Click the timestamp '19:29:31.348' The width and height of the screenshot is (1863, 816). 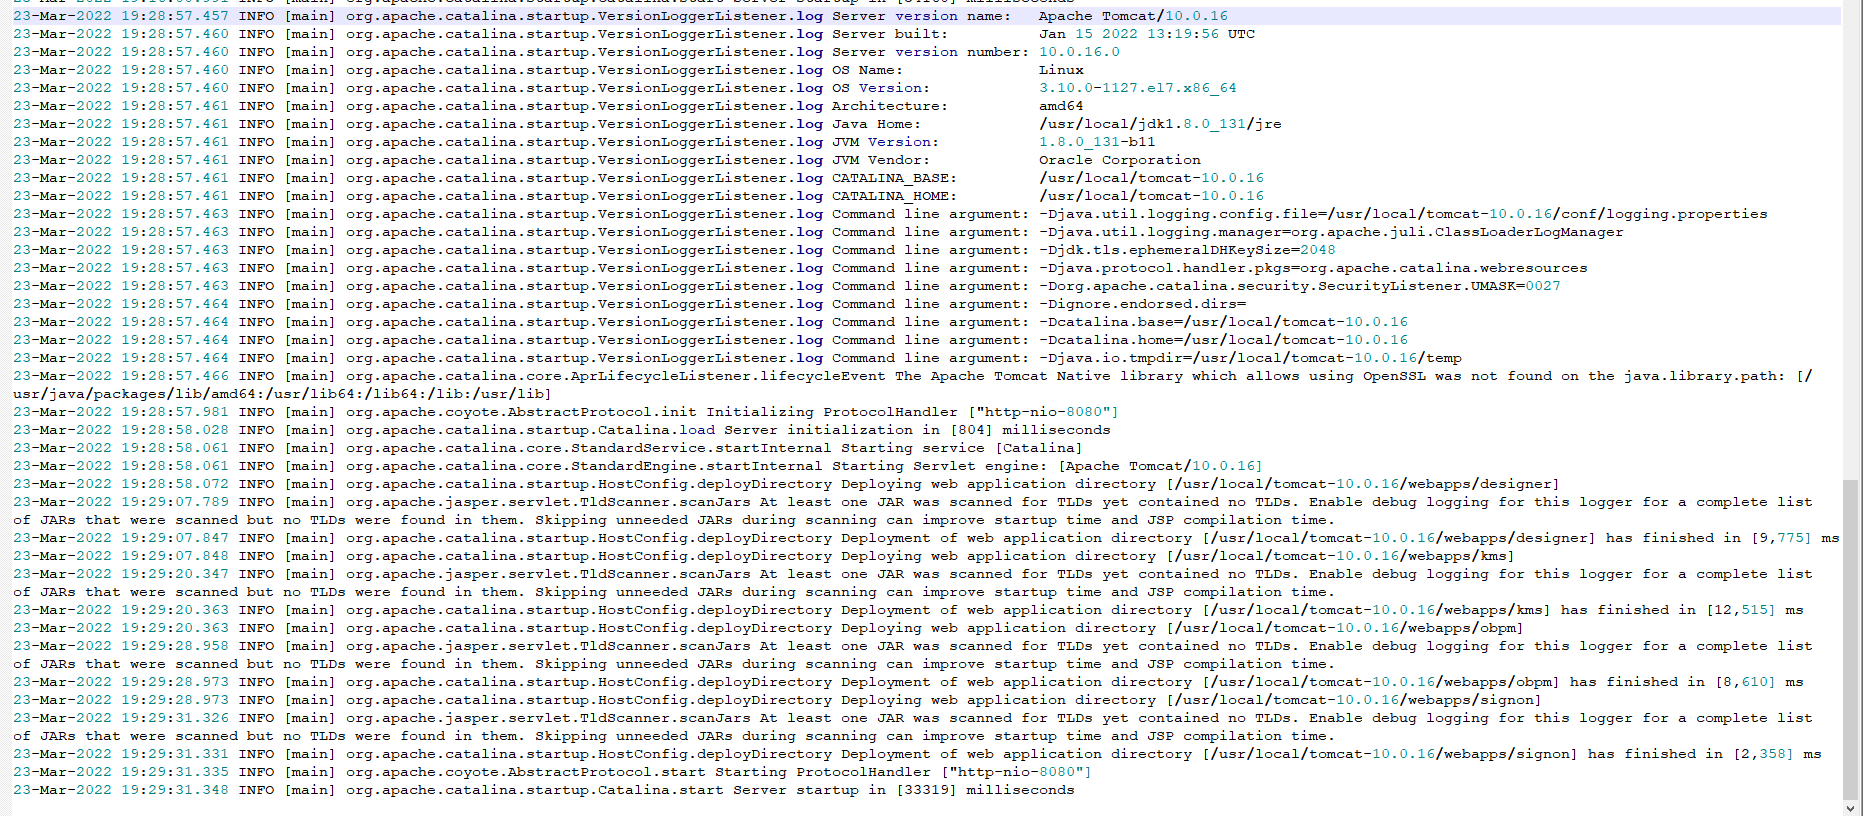tap(175, 790)
